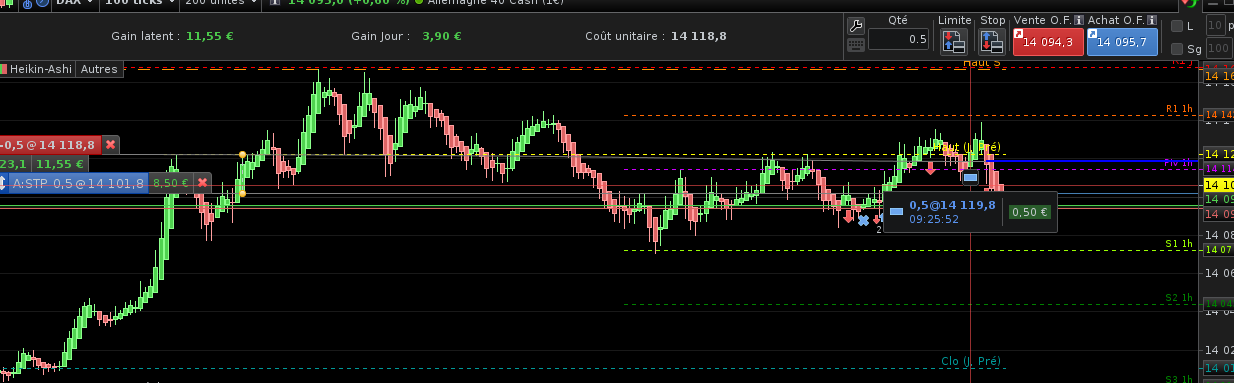Open the order settings wrench icon
This screenshot has height=383, width=1234.
(855, 25)
